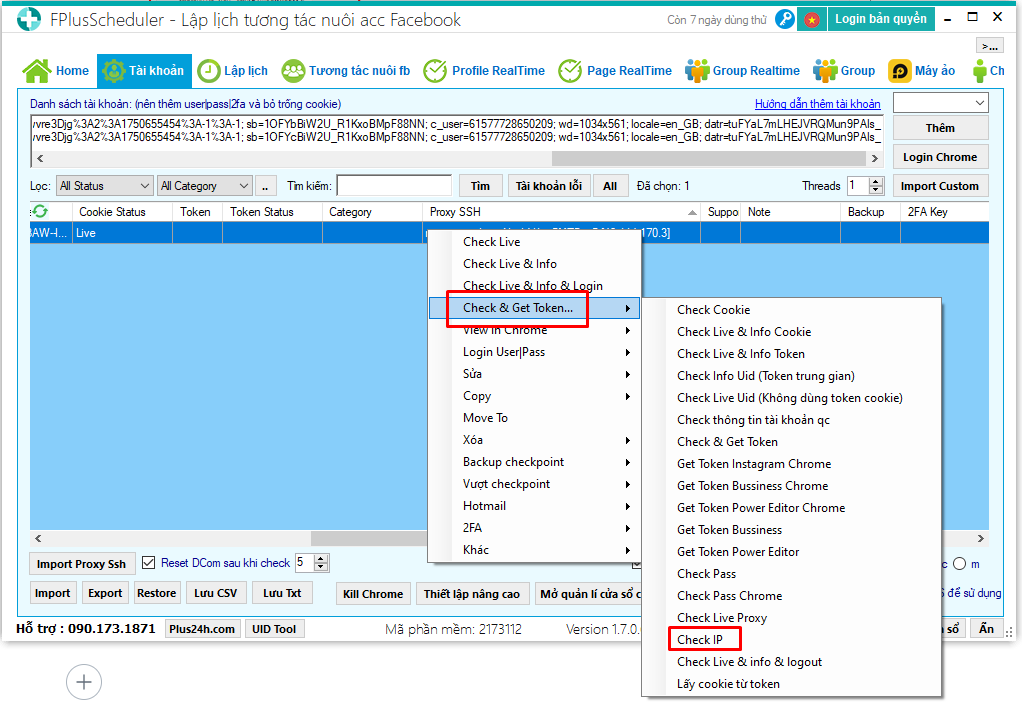
Task: Choose Check Cookie in the submenu
Action: 791,310
